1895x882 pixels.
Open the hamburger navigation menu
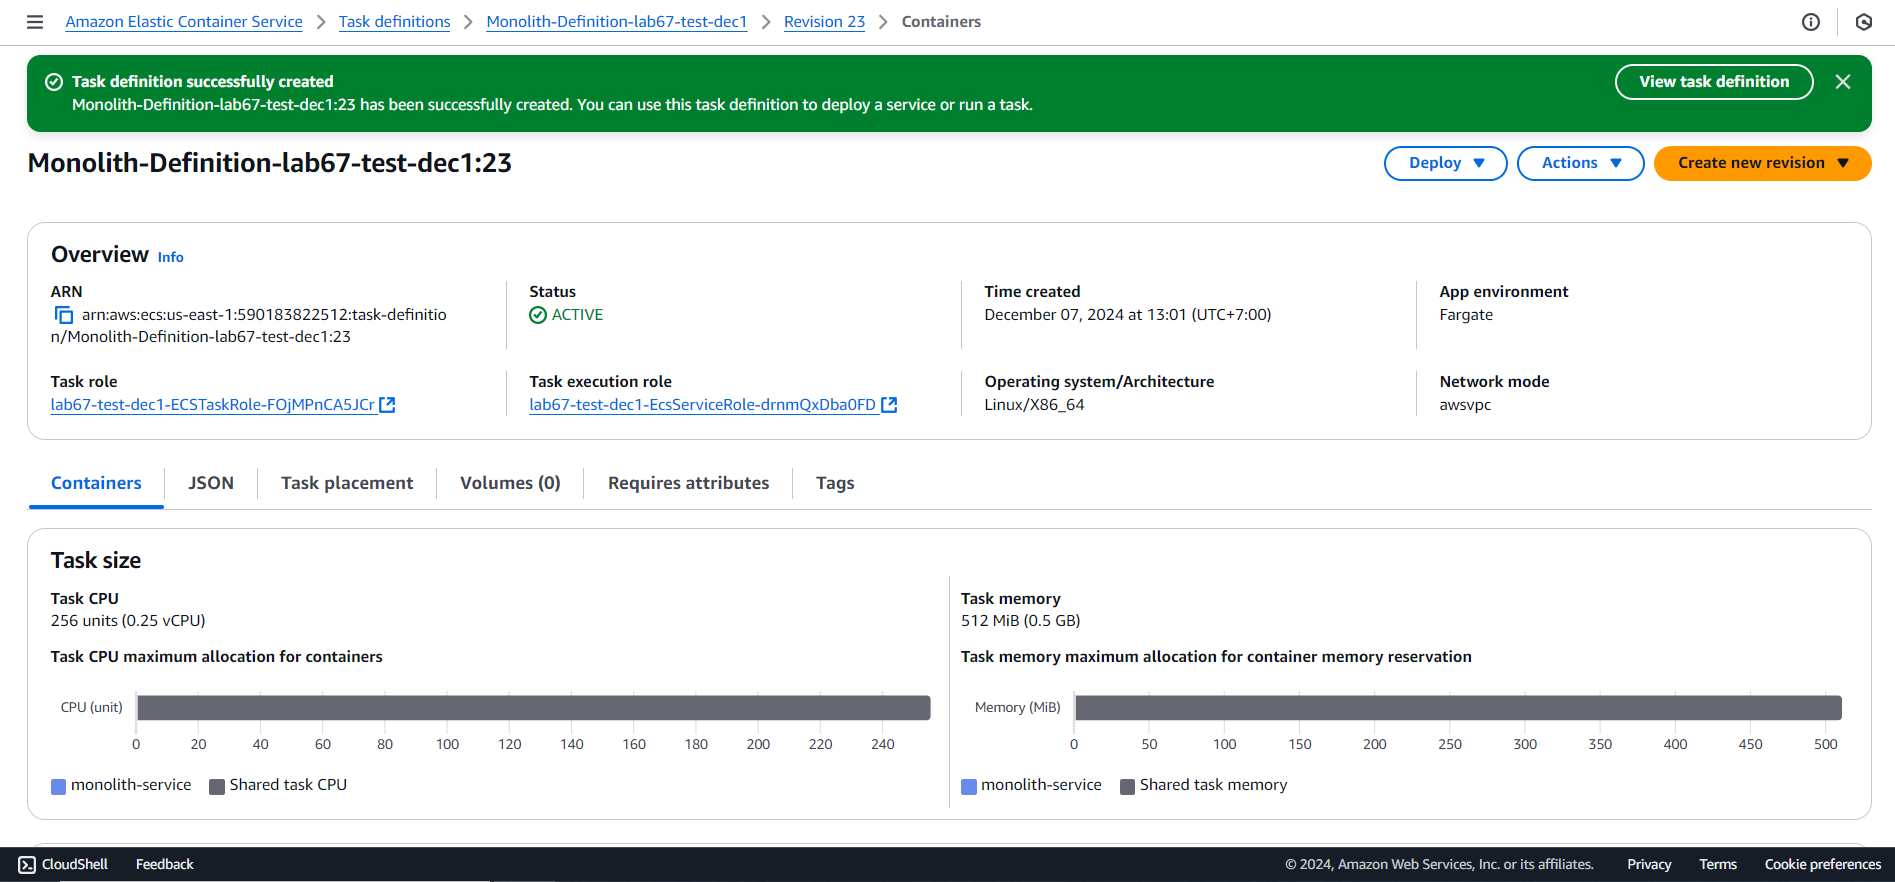(x=35, y=22)
